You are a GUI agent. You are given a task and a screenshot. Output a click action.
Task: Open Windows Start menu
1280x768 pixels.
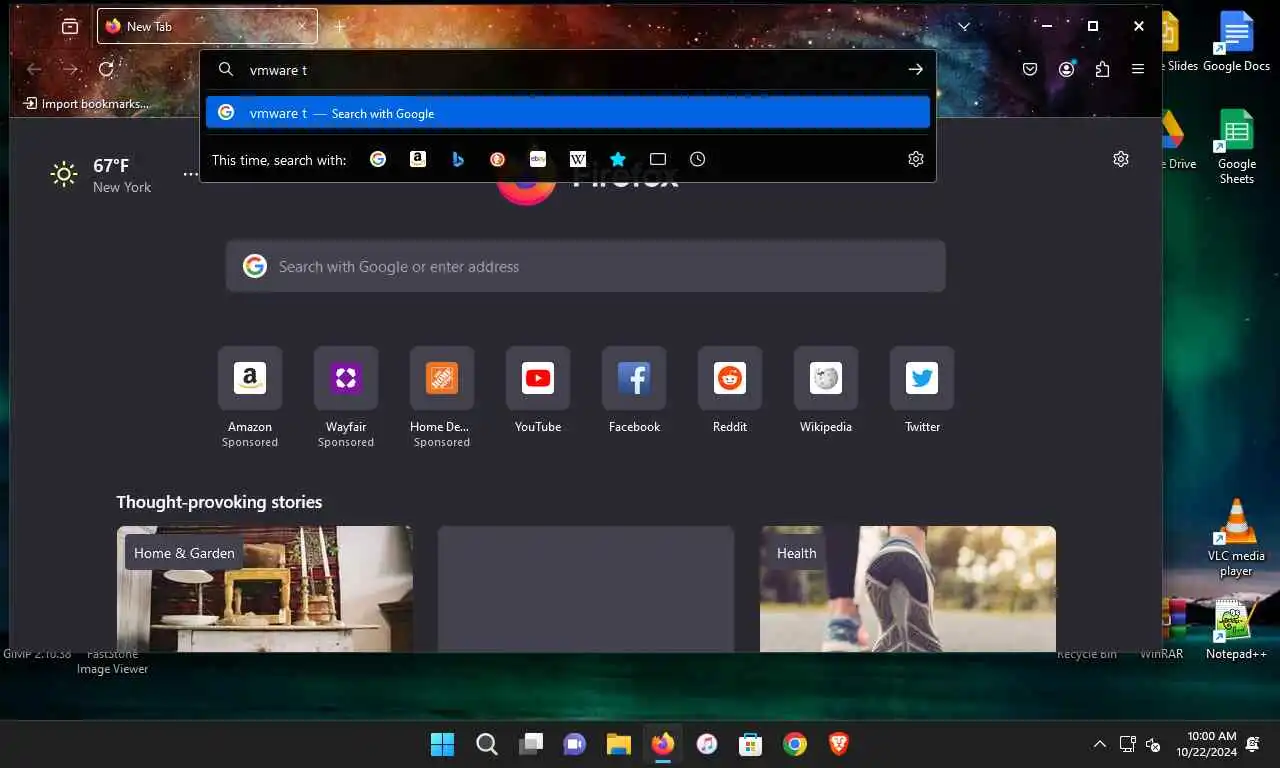click(x=442, y=744)
